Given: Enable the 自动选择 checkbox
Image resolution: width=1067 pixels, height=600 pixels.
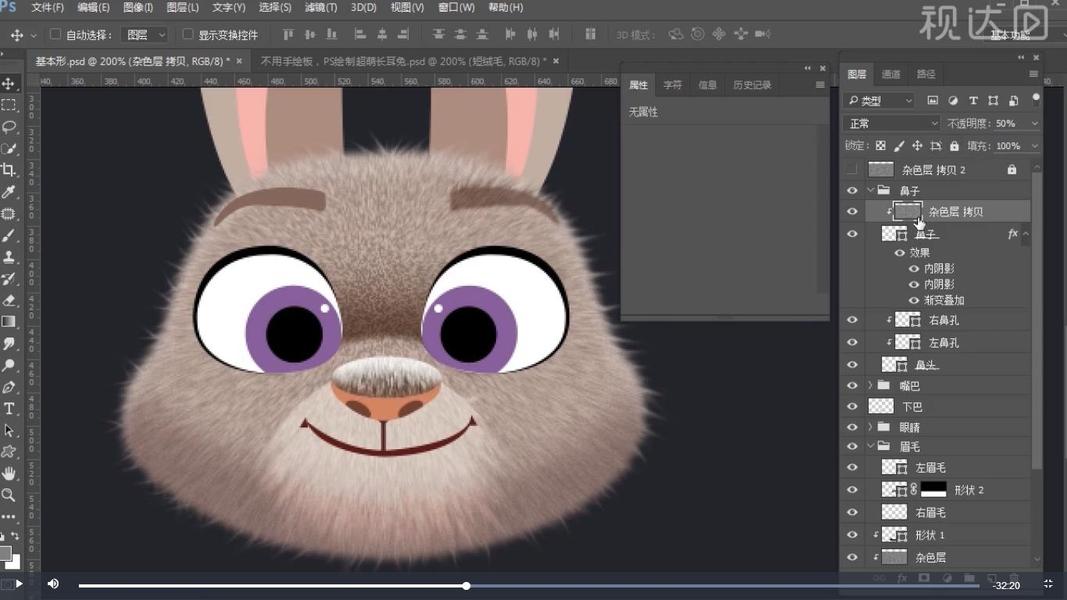Looking at the screenshot, I should point(56,34).
